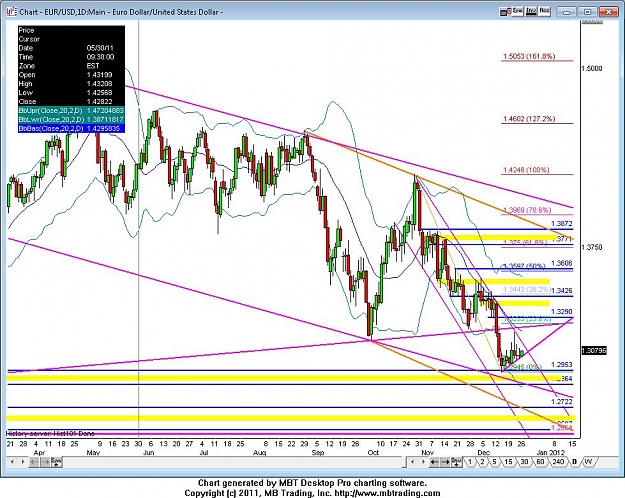Click the 1.5000 price axis label
Screen dimensions: 625x498
592,69
